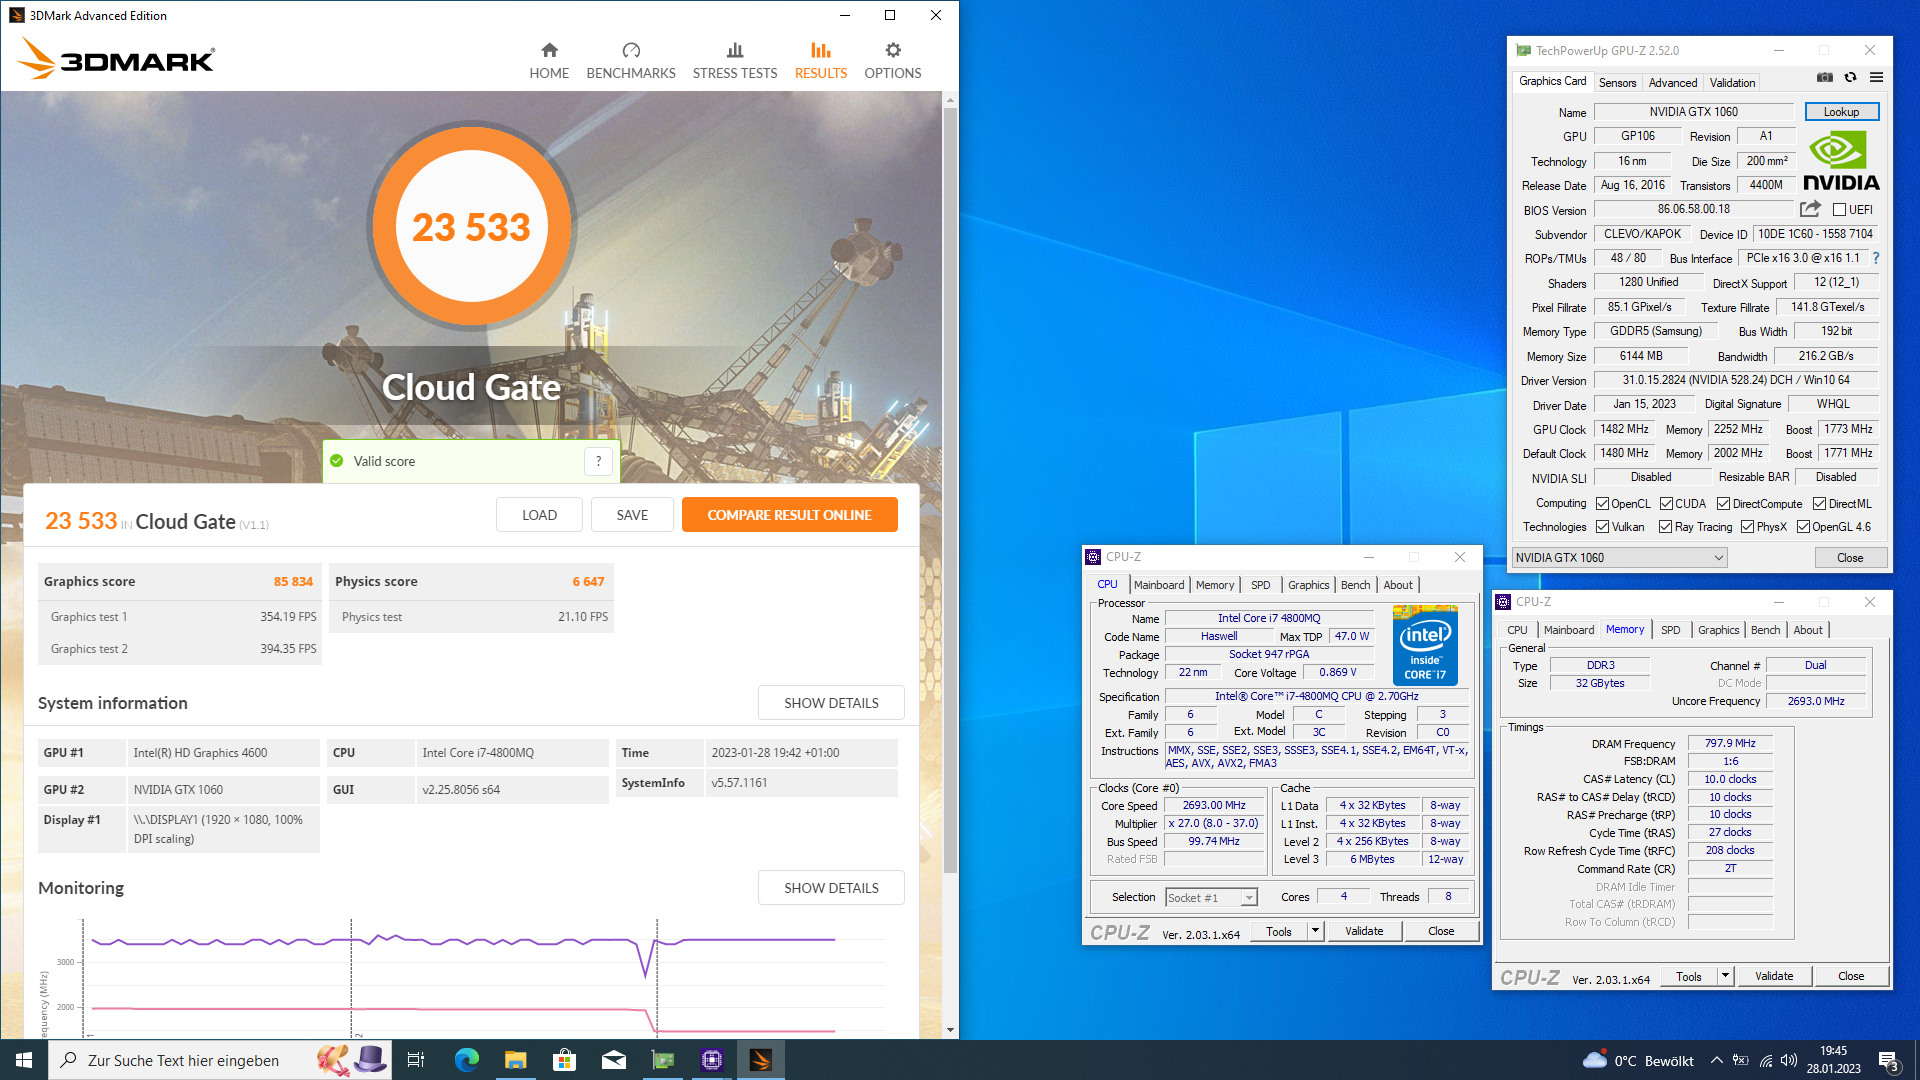
Task: Open Microsoft Store from the taskbar
Action: pyautogui.click(x=564, y=1060)
